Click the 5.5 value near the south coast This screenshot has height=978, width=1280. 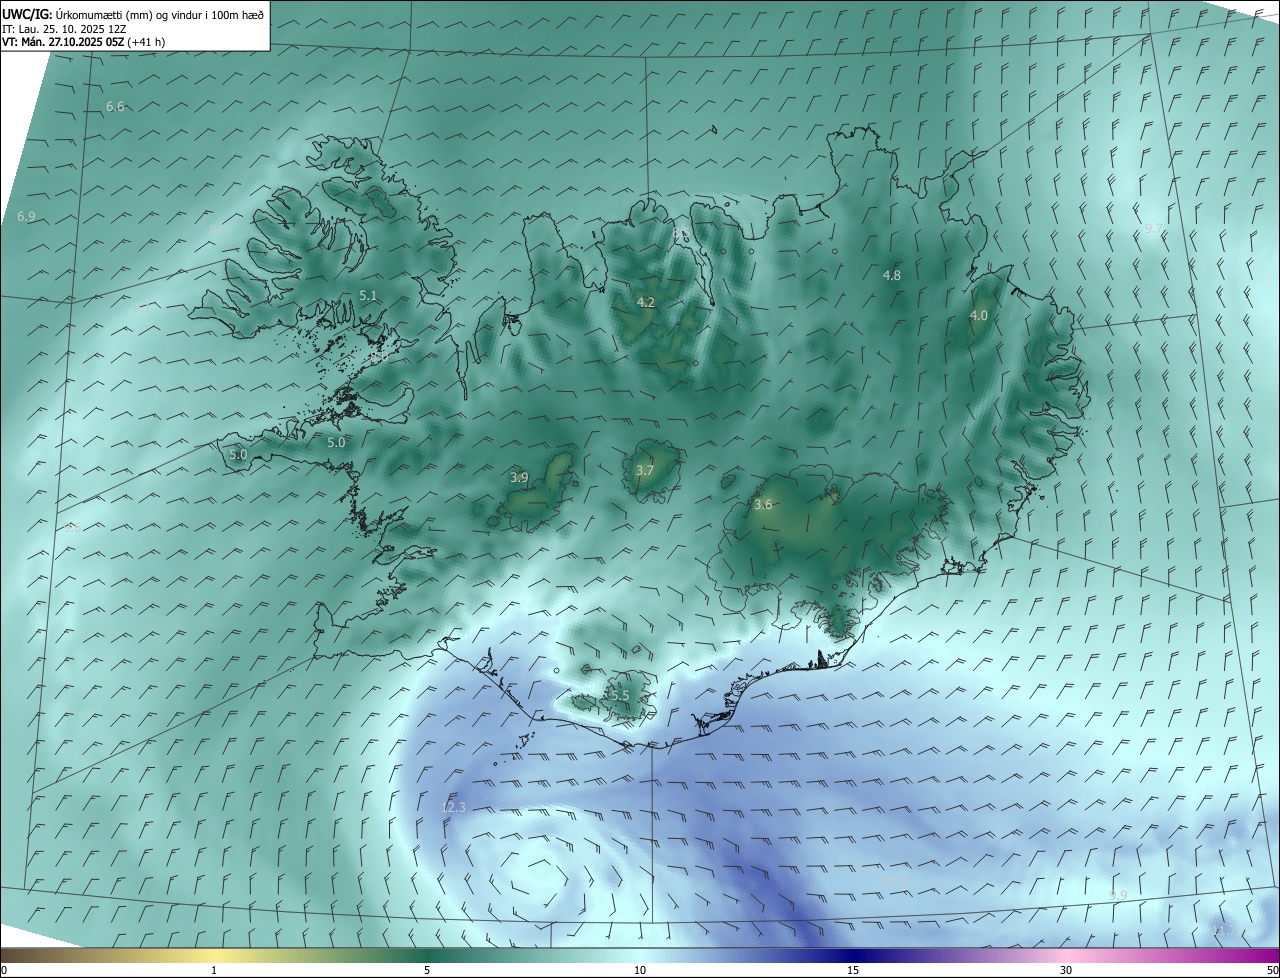pos(620,695)
